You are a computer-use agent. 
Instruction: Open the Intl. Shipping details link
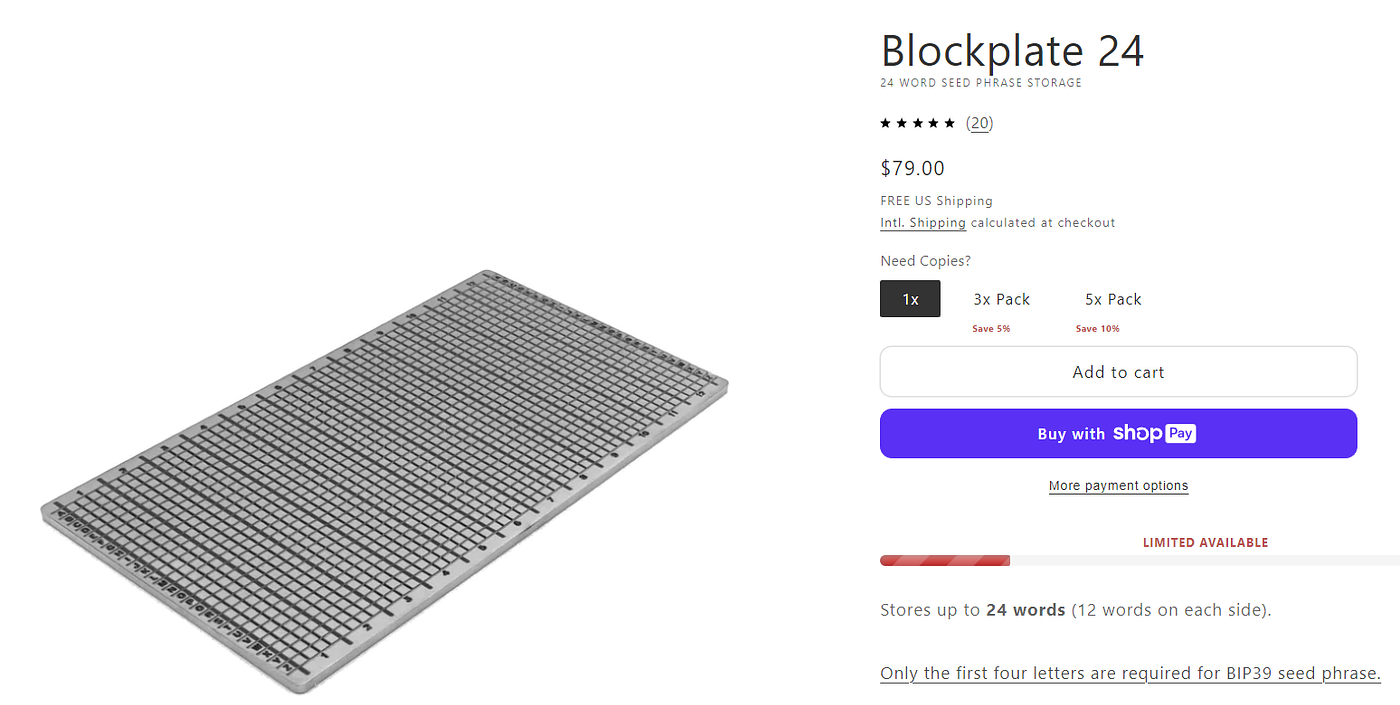[922, 222]
